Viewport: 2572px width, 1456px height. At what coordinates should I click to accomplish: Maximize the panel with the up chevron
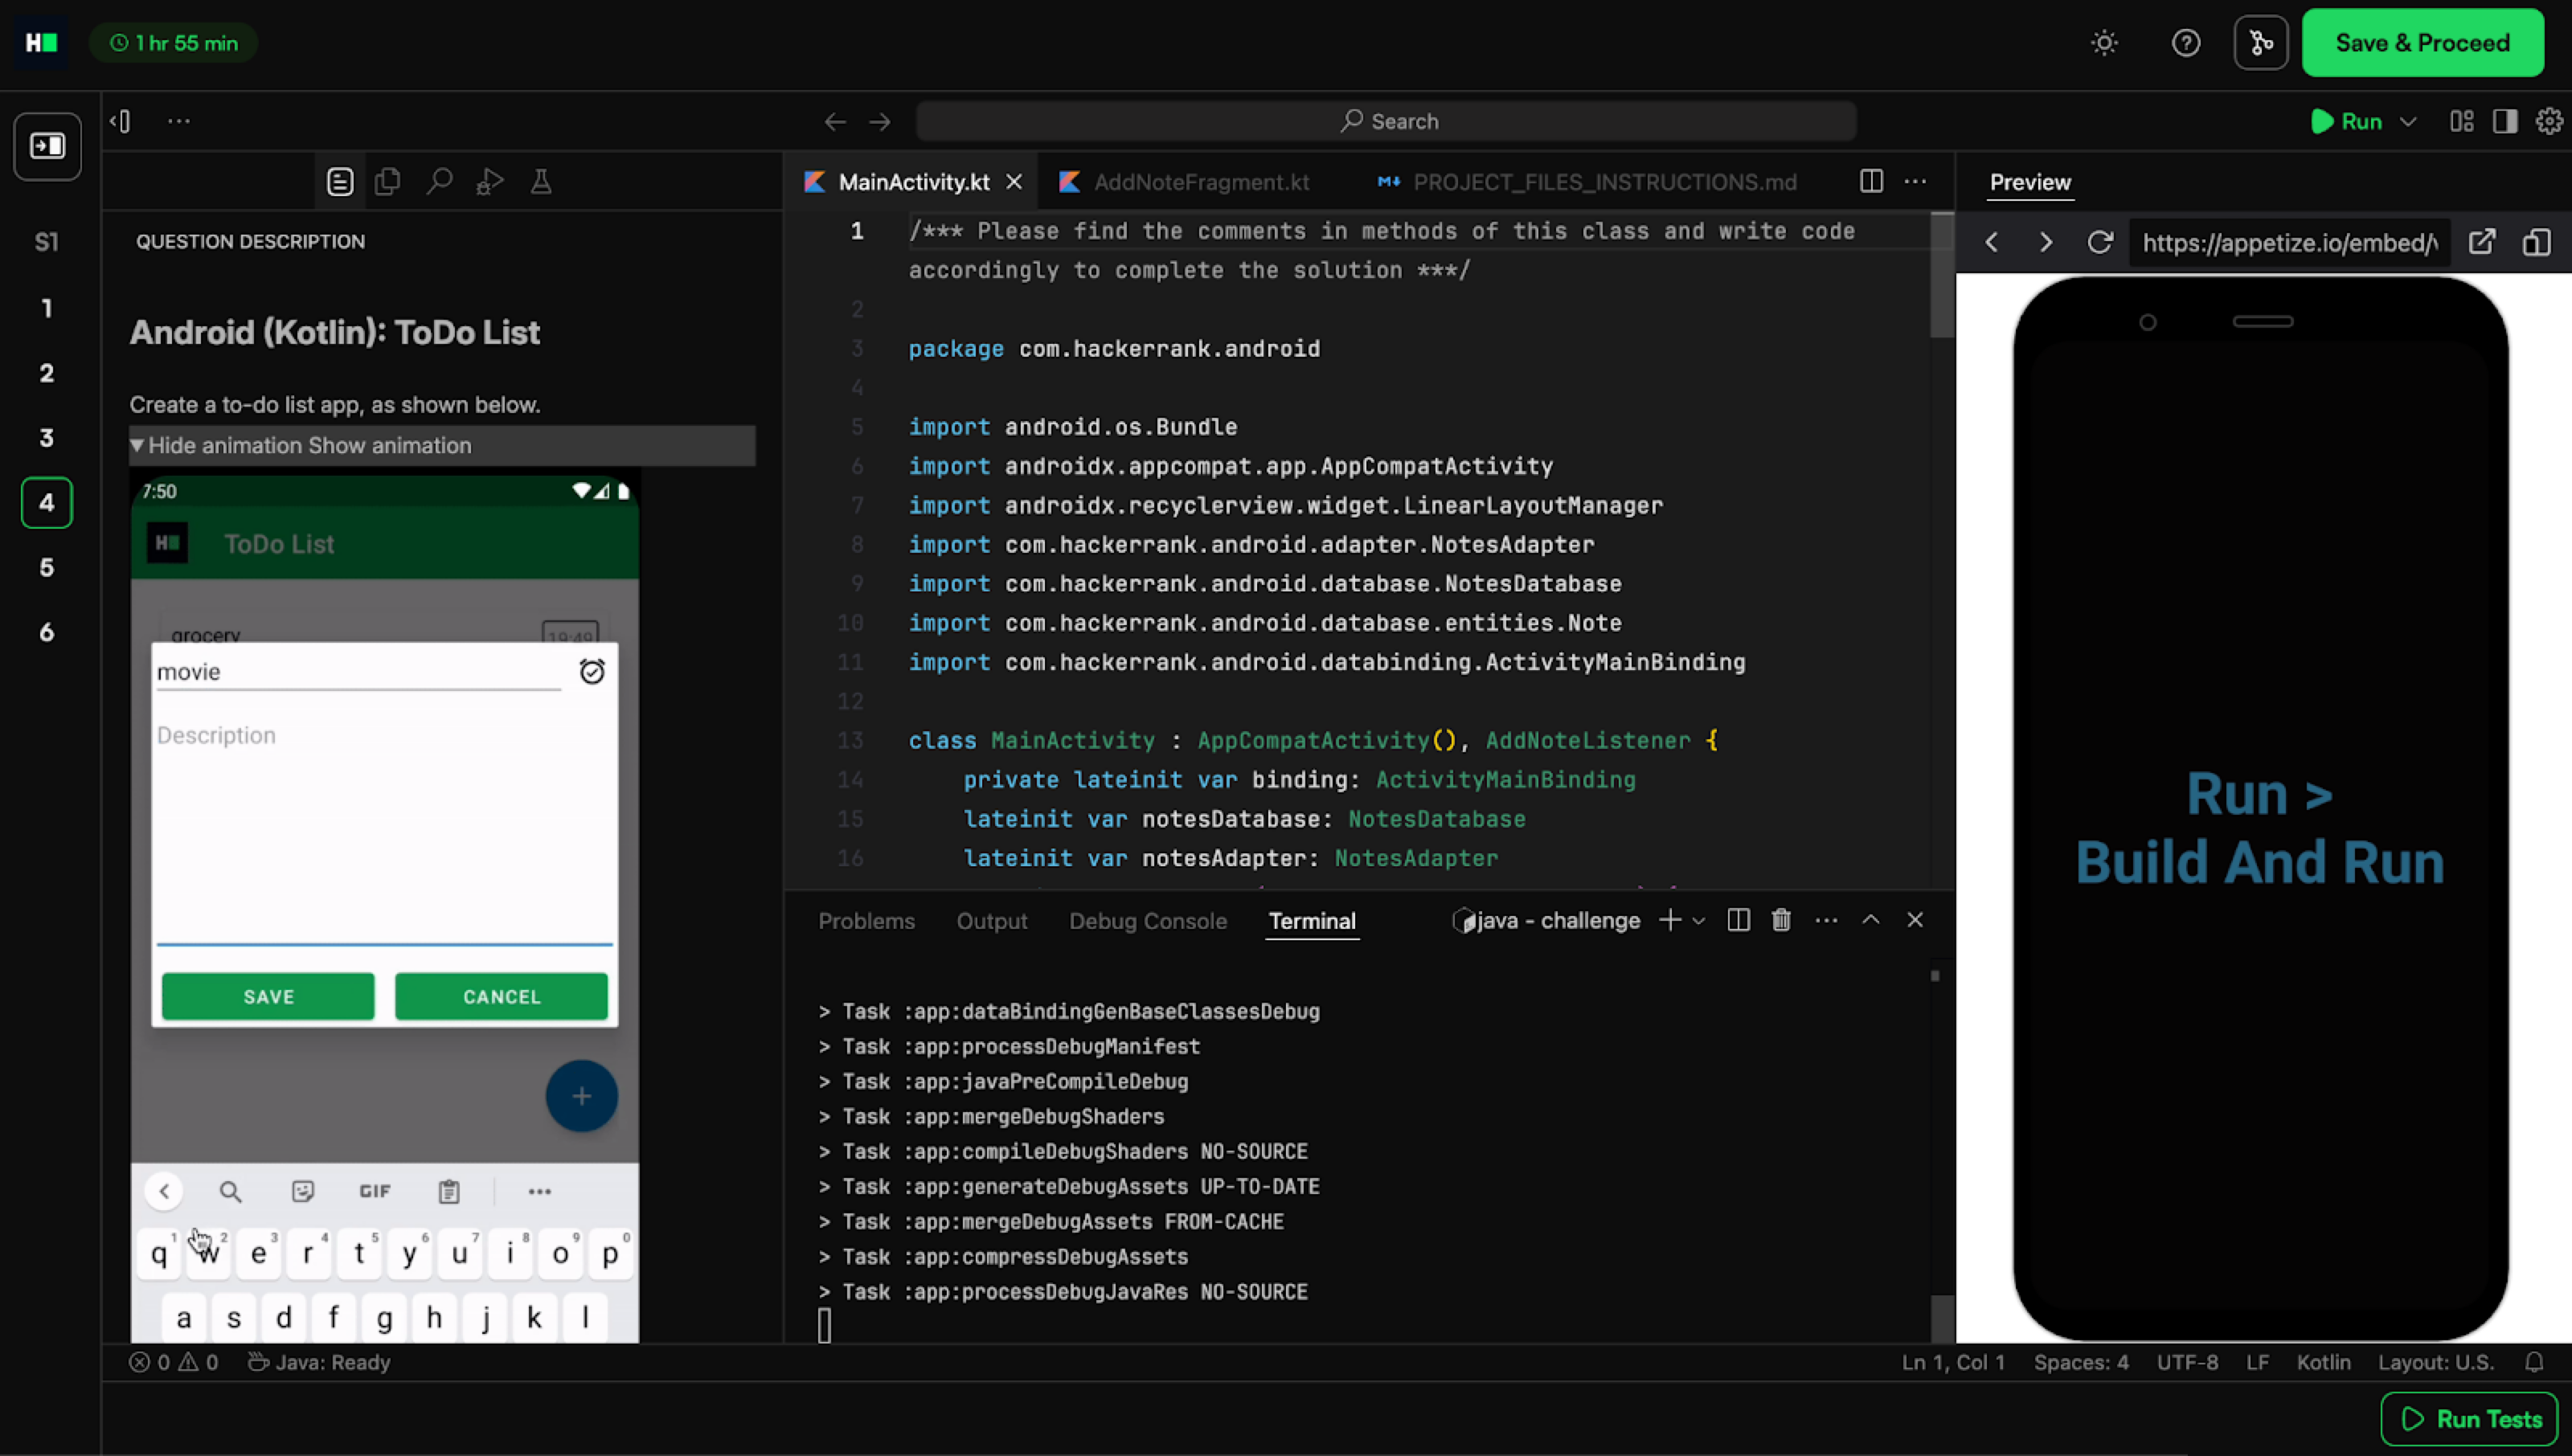[x=1870, y=919]
